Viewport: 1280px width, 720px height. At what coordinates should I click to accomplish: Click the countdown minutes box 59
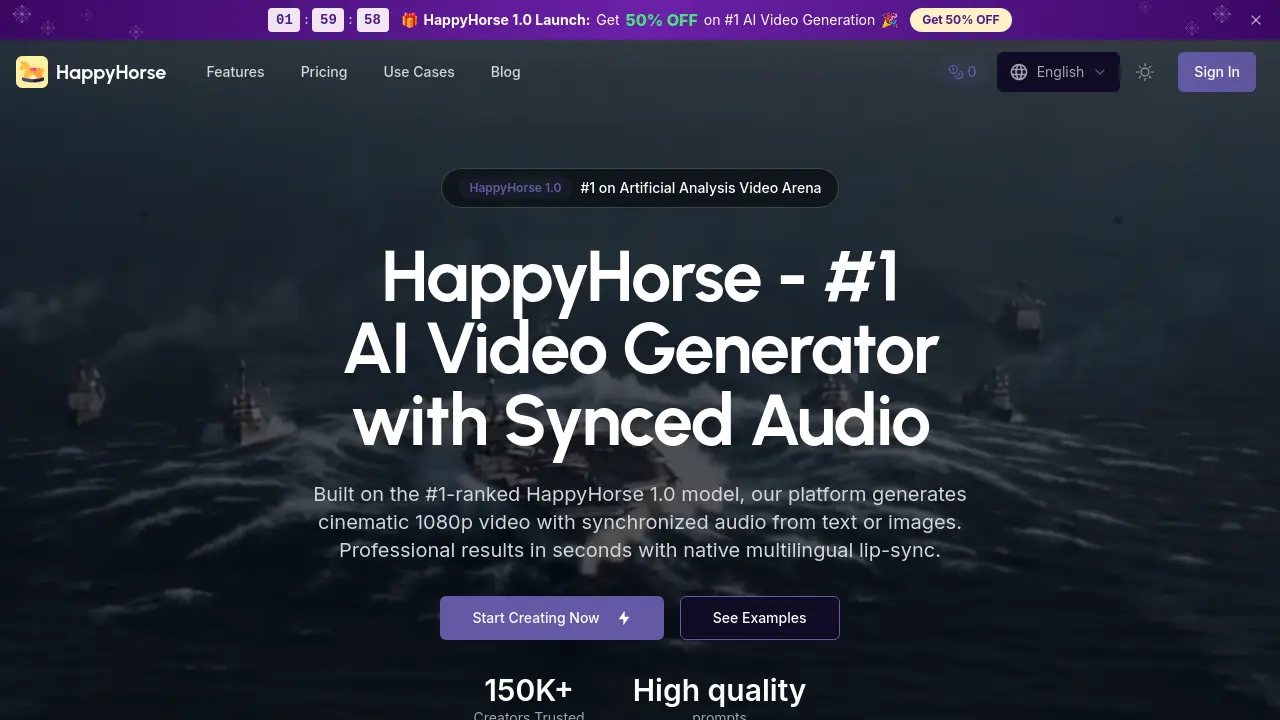point(328,20)
